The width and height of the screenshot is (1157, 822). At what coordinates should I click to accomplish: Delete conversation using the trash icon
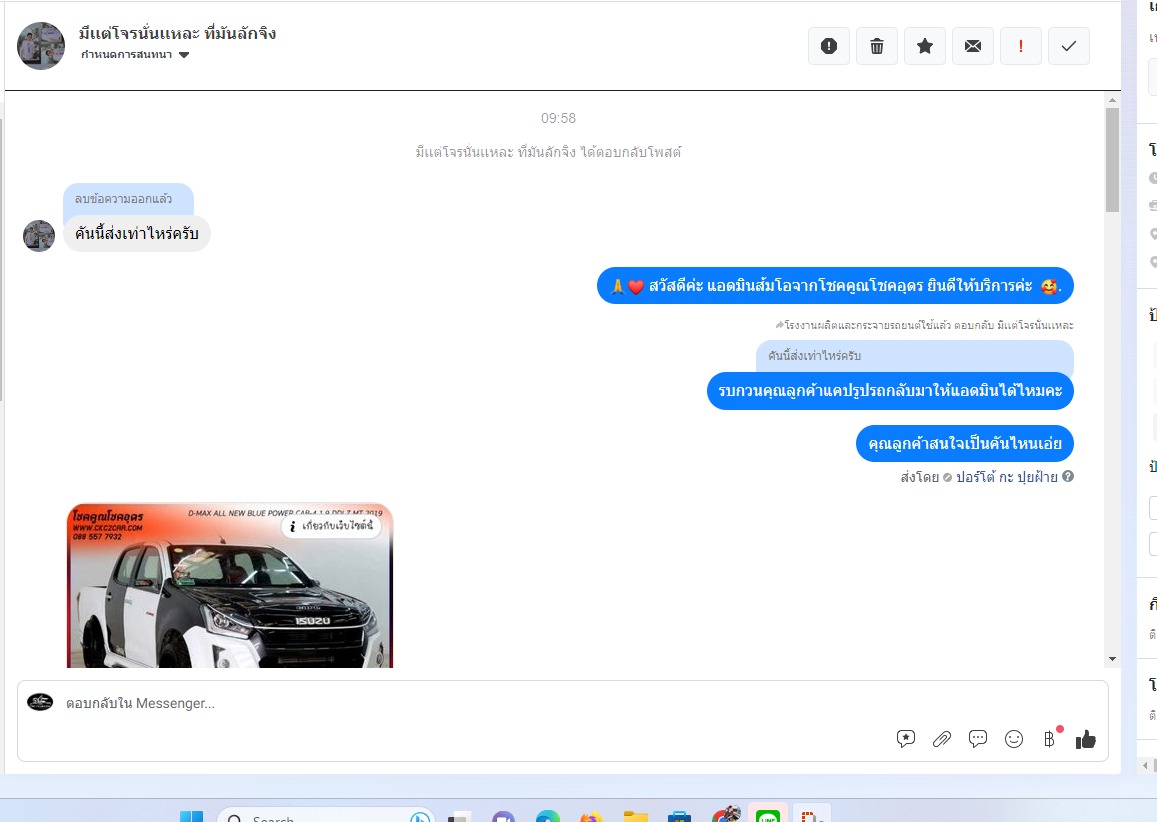coord(877,46)
